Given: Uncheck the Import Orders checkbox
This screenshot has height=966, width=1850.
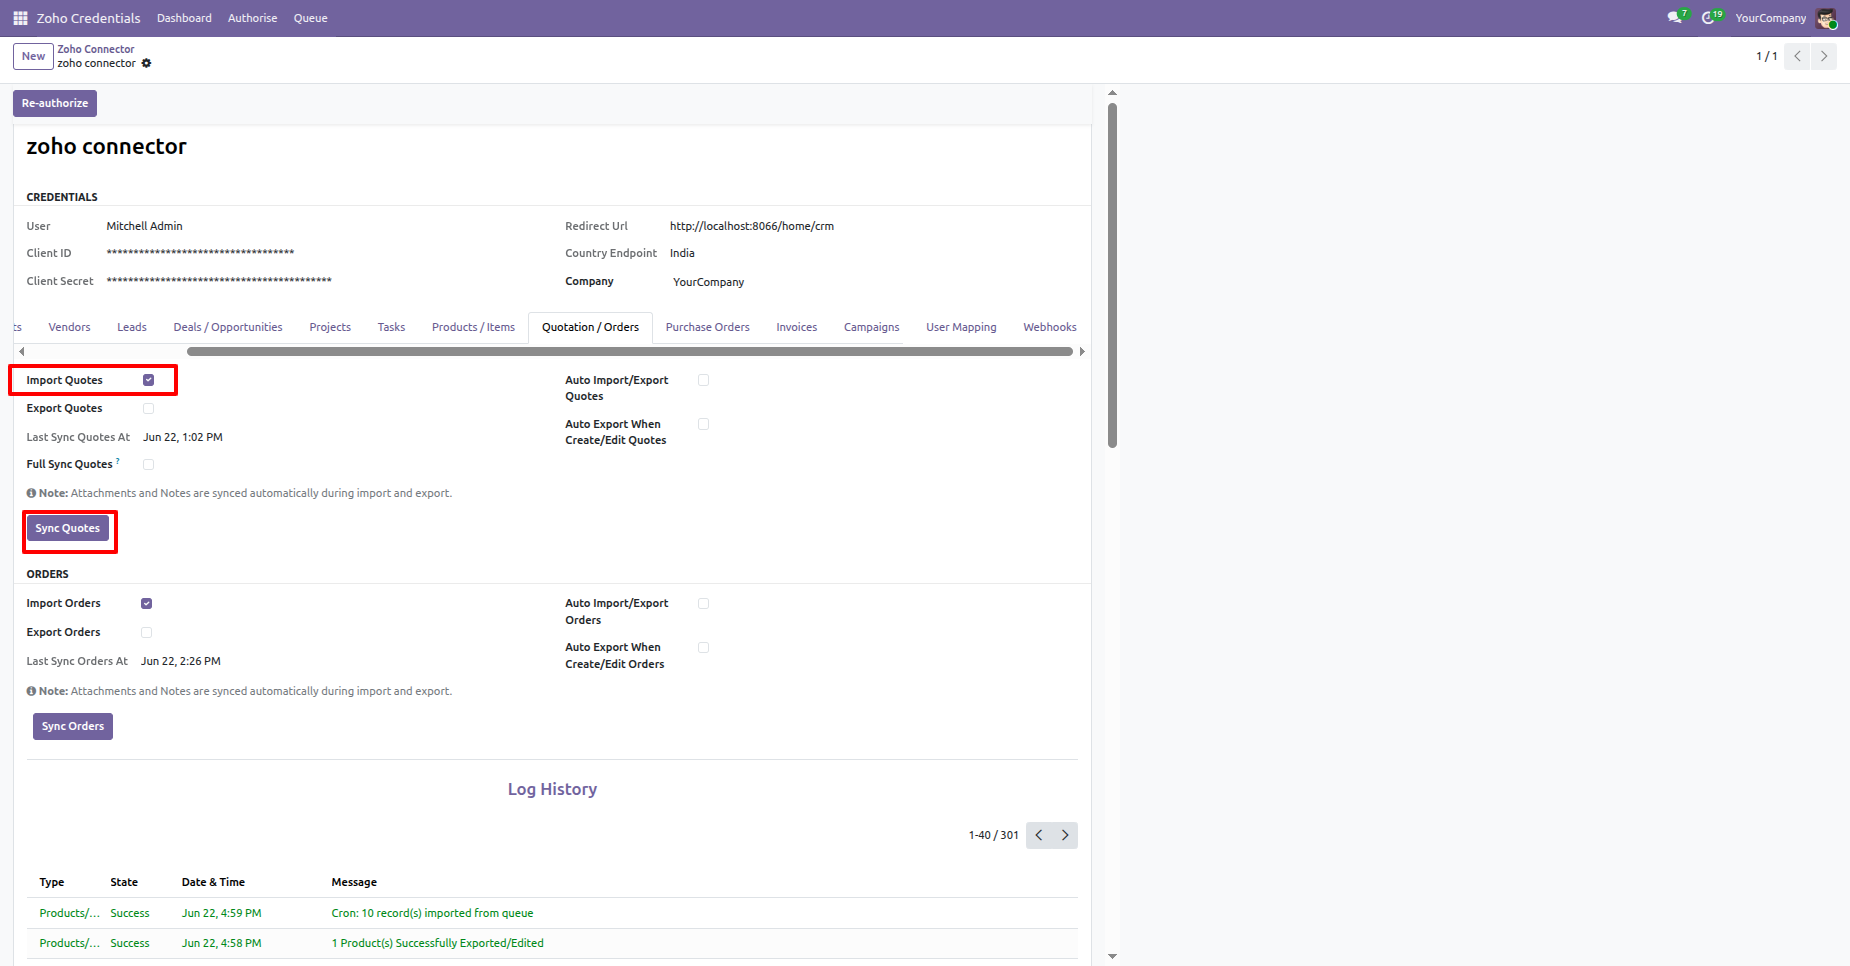Looking at the screenshot, I should (146, 603).
